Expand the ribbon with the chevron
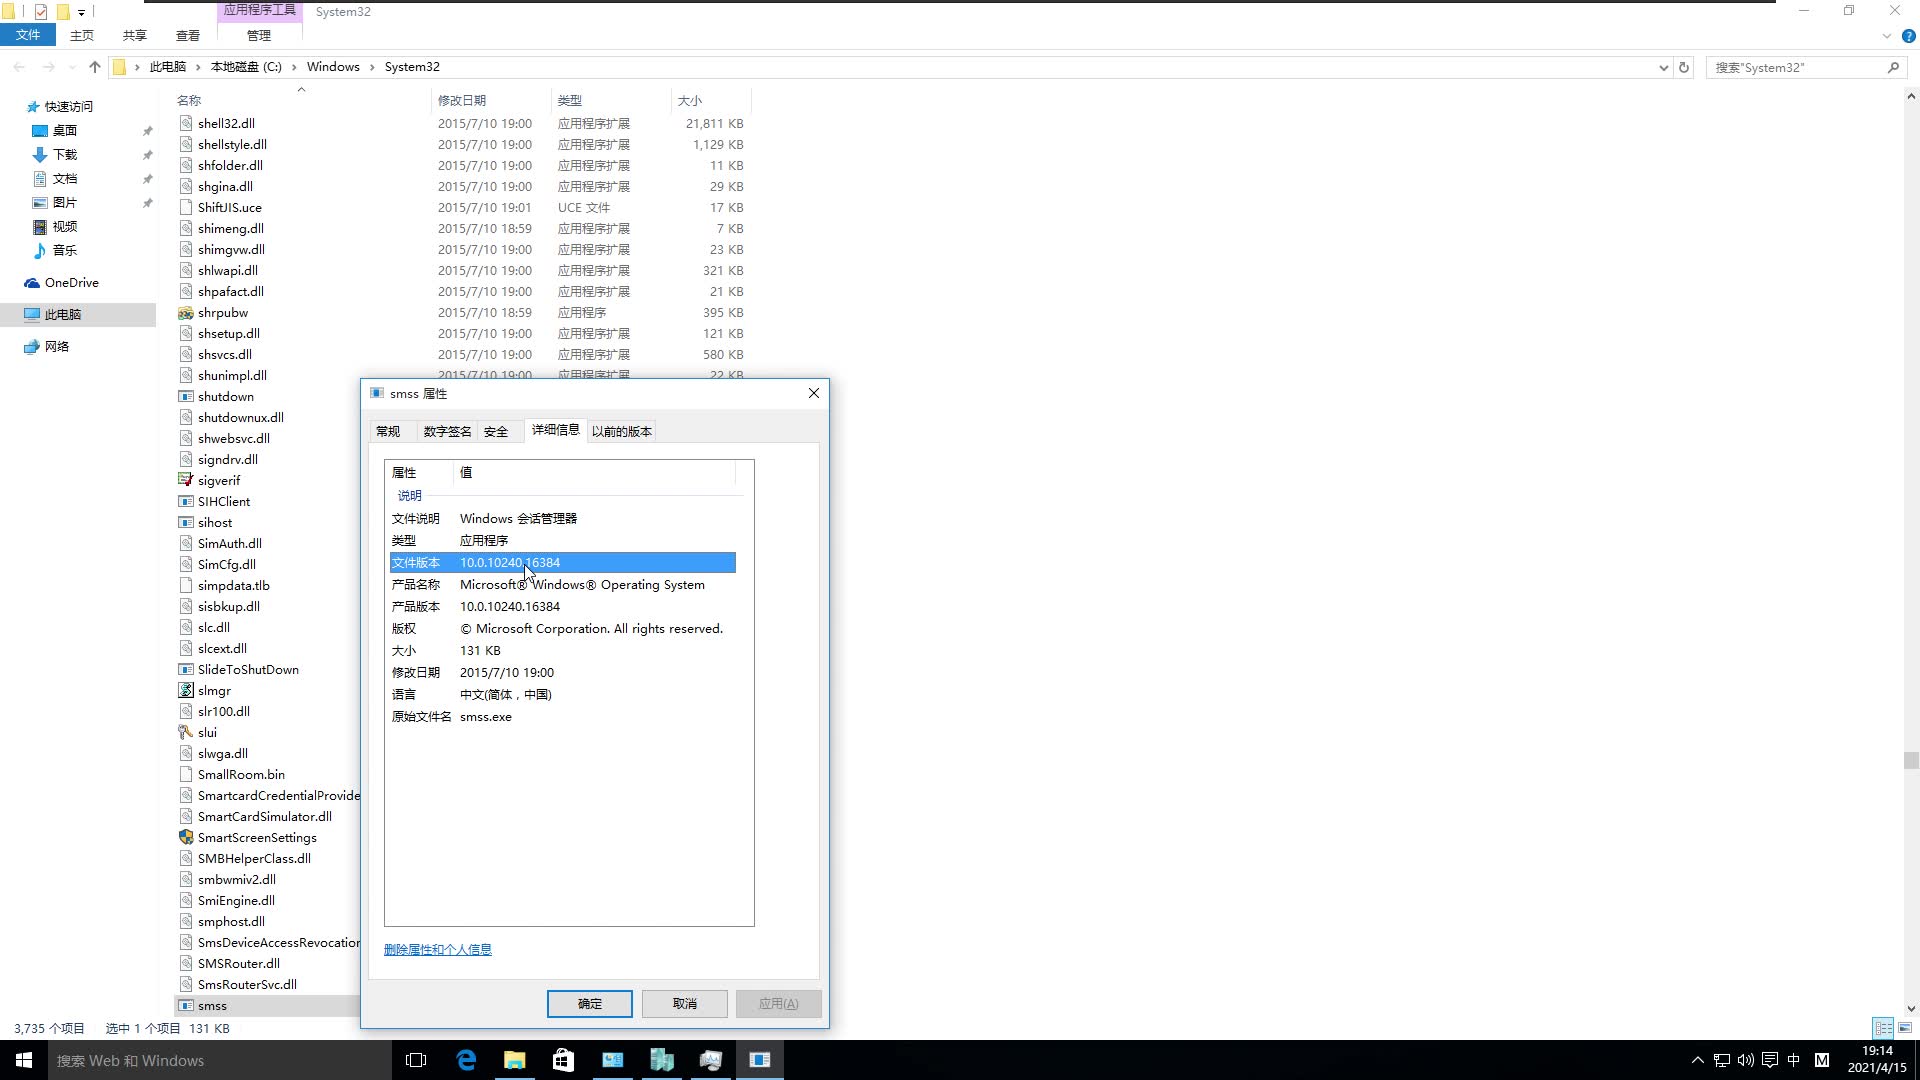 pyautogui.click(x=1887, y=36)
